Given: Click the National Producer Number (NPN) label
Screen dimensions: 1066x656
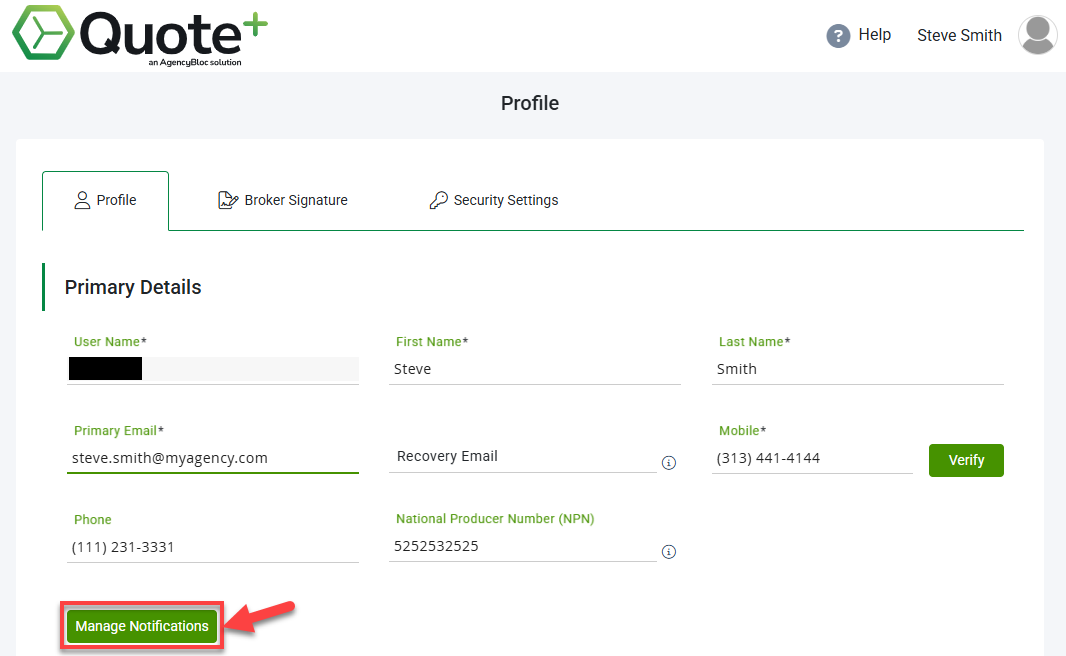Looking at the screenshot, I should (495, 519).
